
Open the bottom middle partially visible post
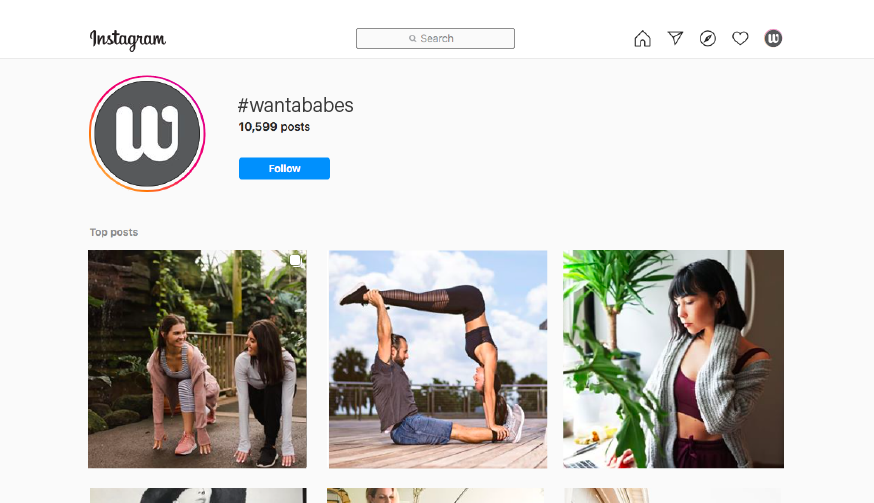click(x=435, y=496)
